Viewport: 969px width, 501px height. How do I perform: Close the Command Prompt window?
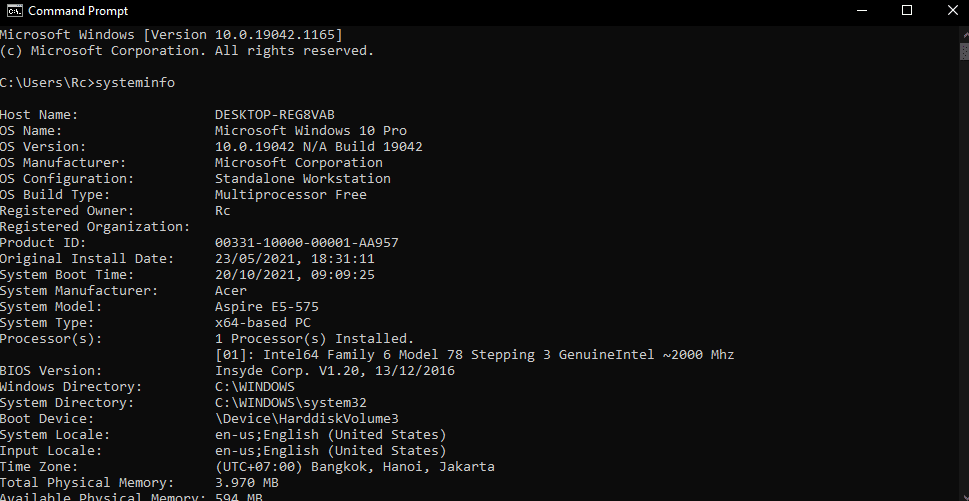click(x=952, y=11)
